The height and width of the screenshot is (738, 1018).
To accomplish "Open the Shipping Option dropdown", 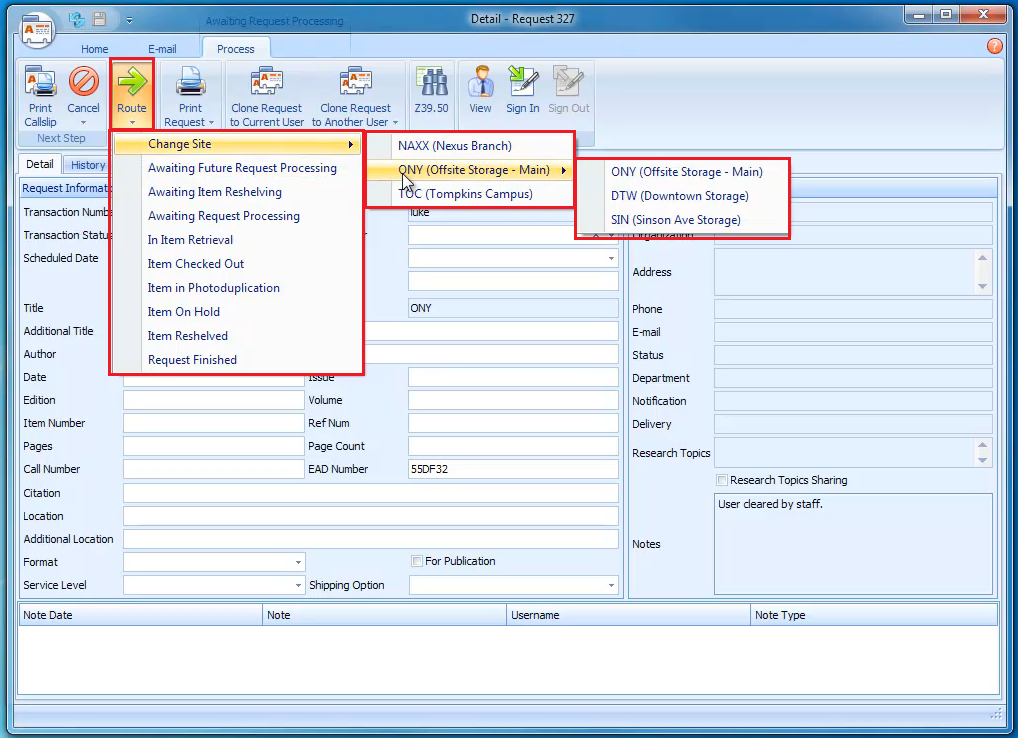I will click(x=610, y=584).
